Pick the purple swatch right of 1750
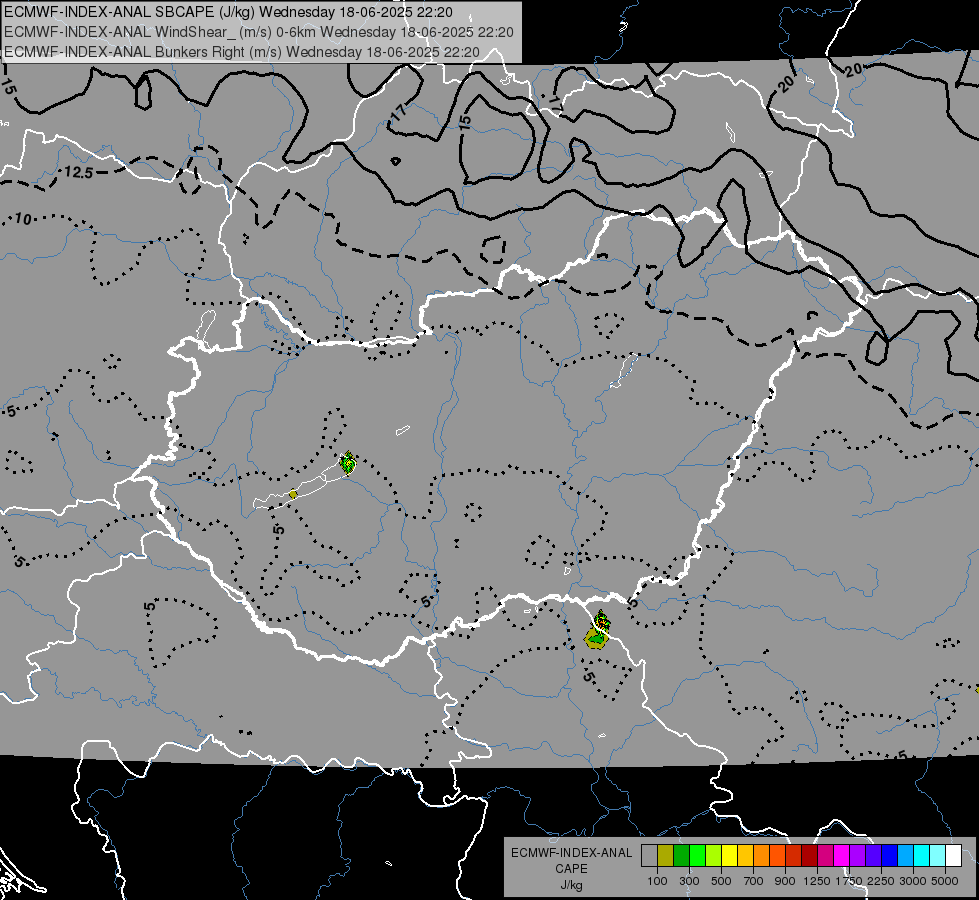The image size is (979, 900). pos(857,856)
